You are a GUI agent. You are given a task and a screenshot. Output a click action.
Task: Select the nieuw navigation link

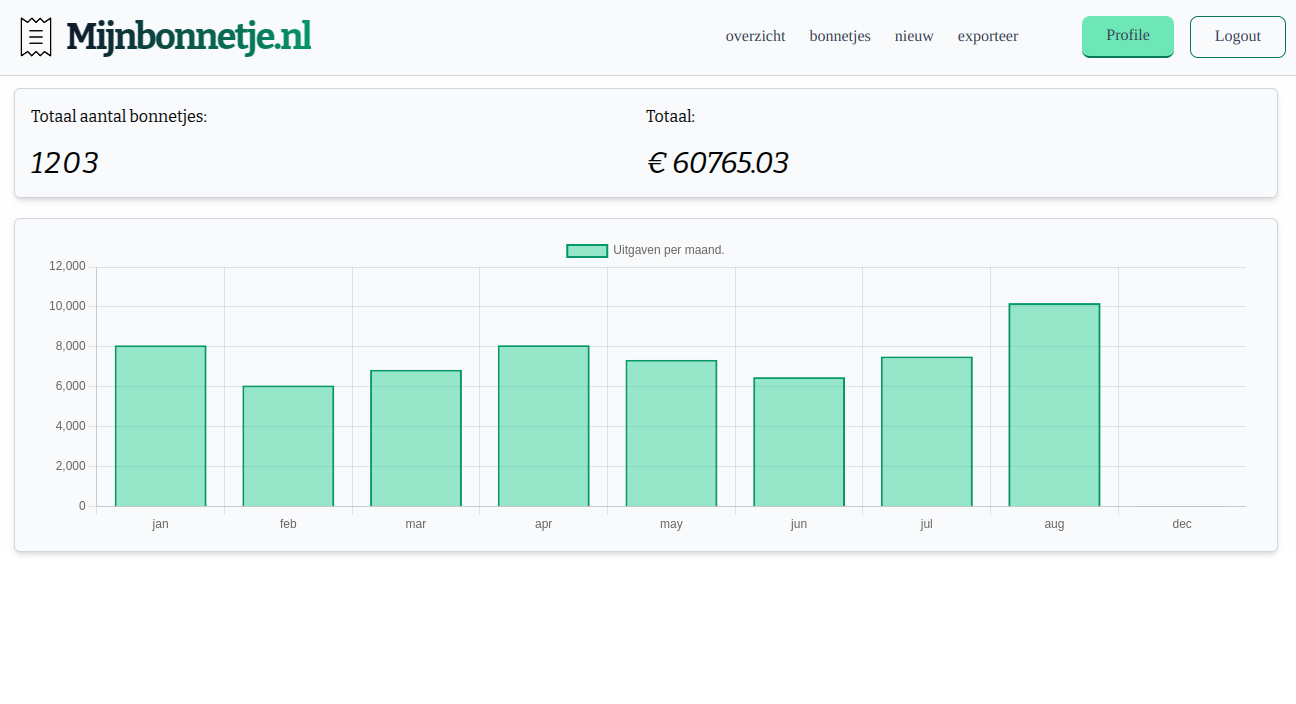coord(914,36)
